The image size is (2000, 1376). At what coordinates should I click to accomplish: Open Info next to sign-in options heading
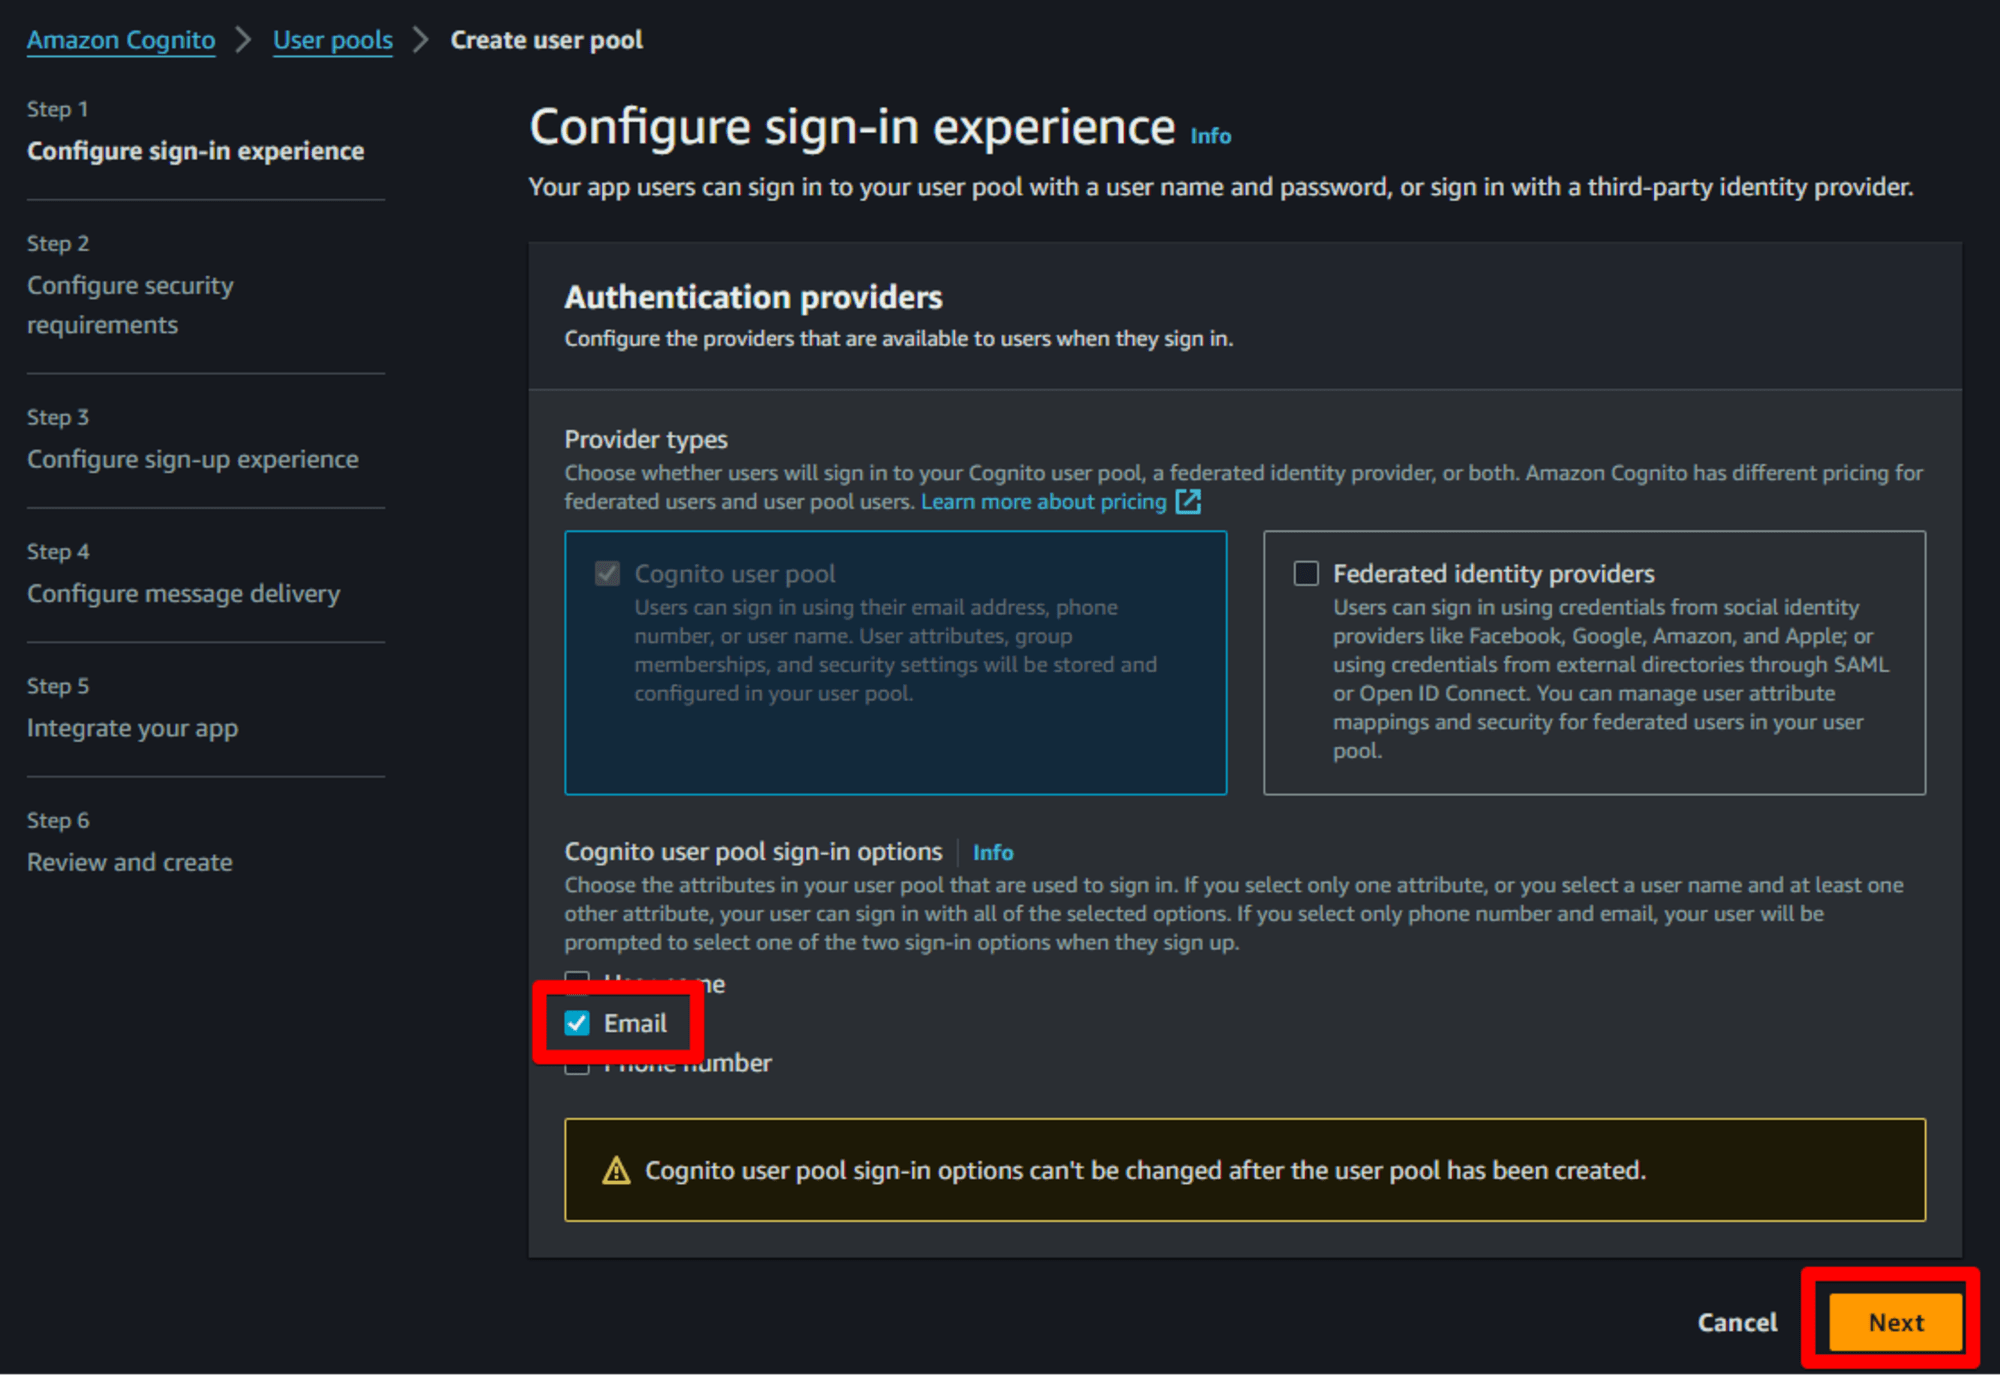tap(993, 852)
